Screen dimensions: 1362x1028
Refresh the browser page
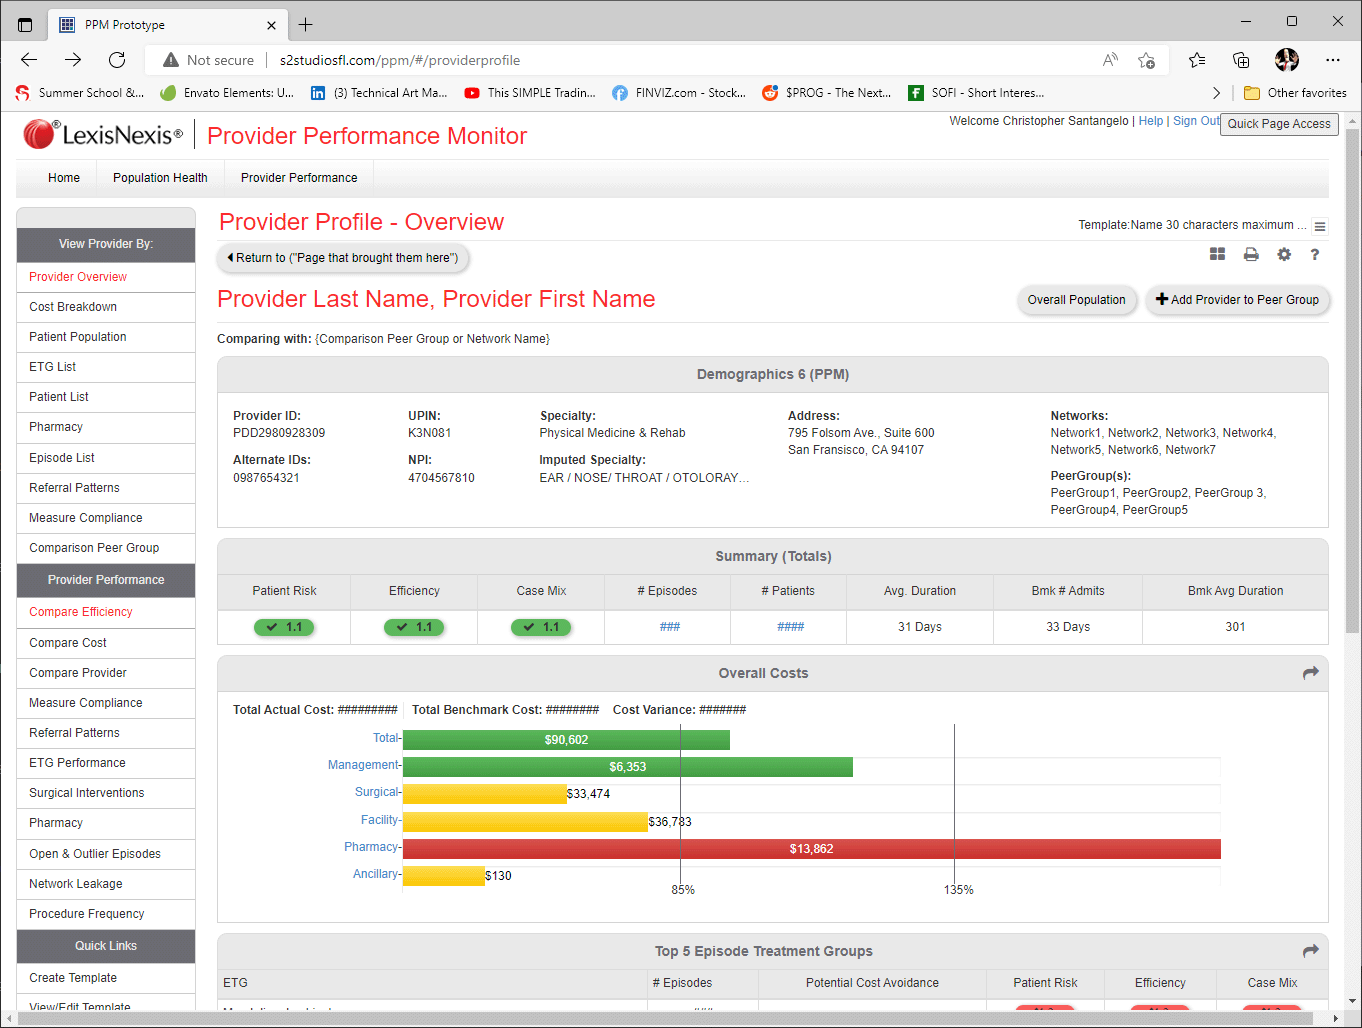click(117, 60)
